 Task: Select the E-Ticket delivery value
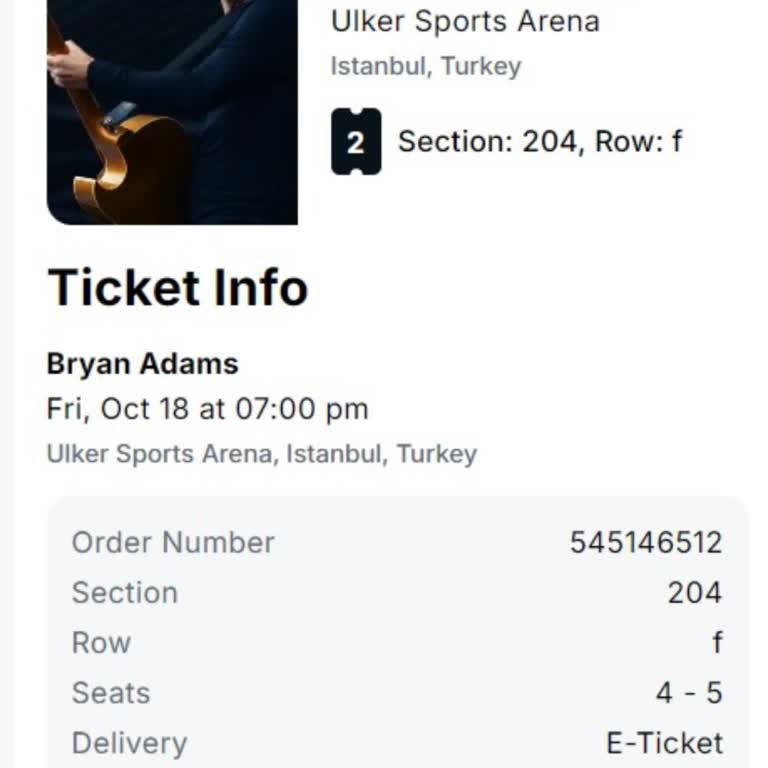point(664,743)
